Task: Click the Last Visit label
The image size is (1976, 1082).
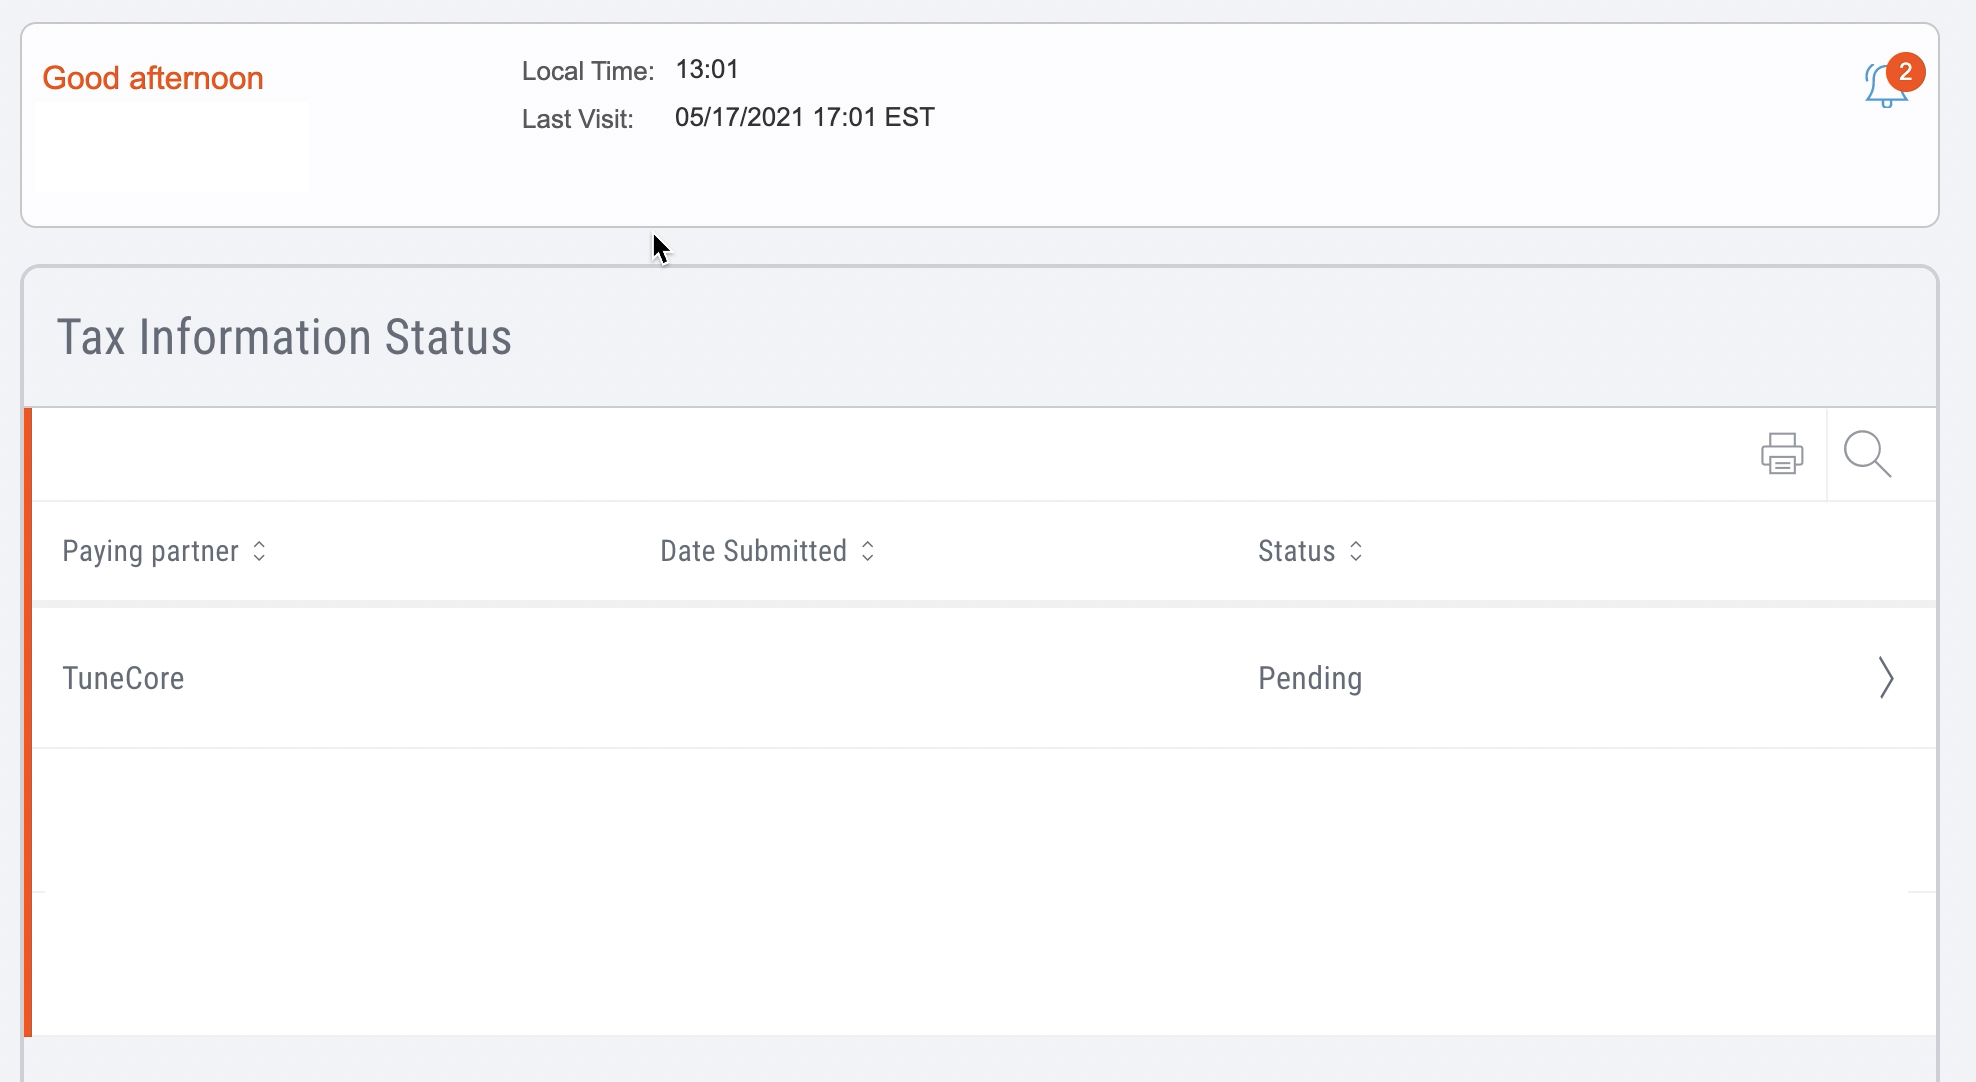Action: [577, 119]
